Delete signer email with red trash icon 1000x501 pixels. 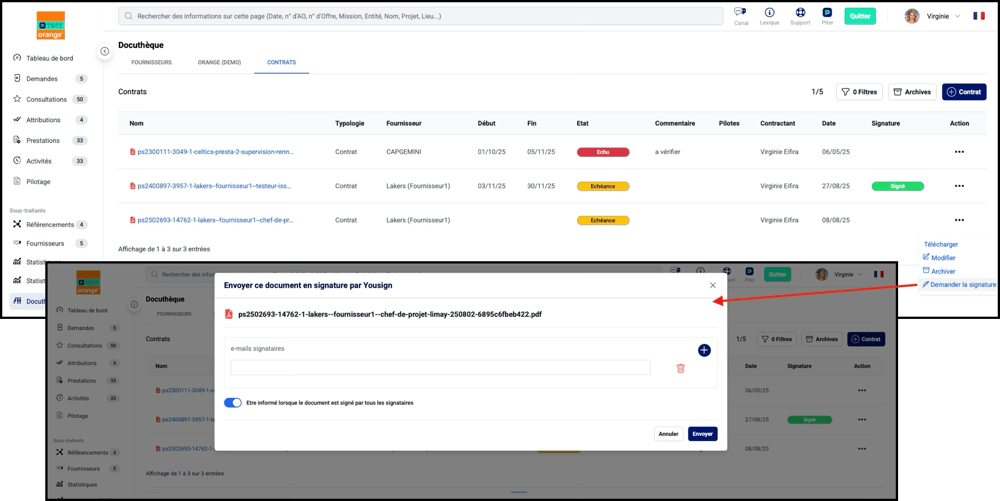(680, 368)
